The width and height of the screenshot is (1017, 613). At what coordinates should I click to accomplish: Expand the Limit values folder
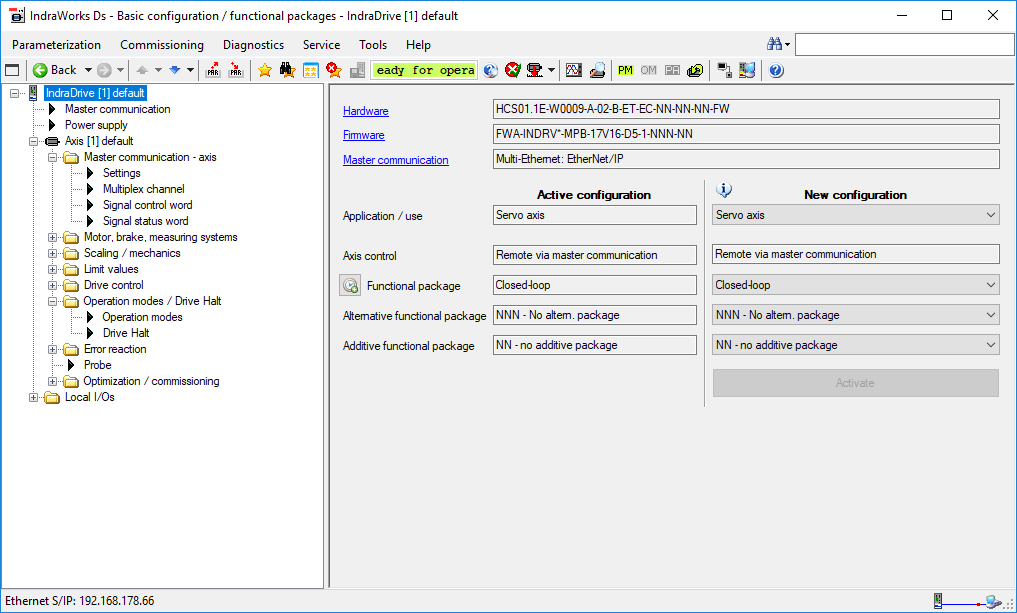coord(53,269)
